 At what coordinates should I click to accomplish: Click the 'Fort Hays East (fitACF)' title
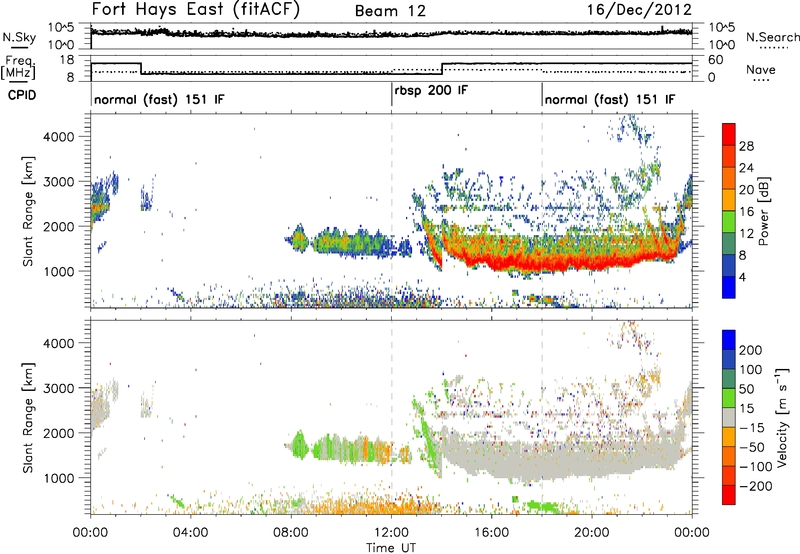[196, 9]
